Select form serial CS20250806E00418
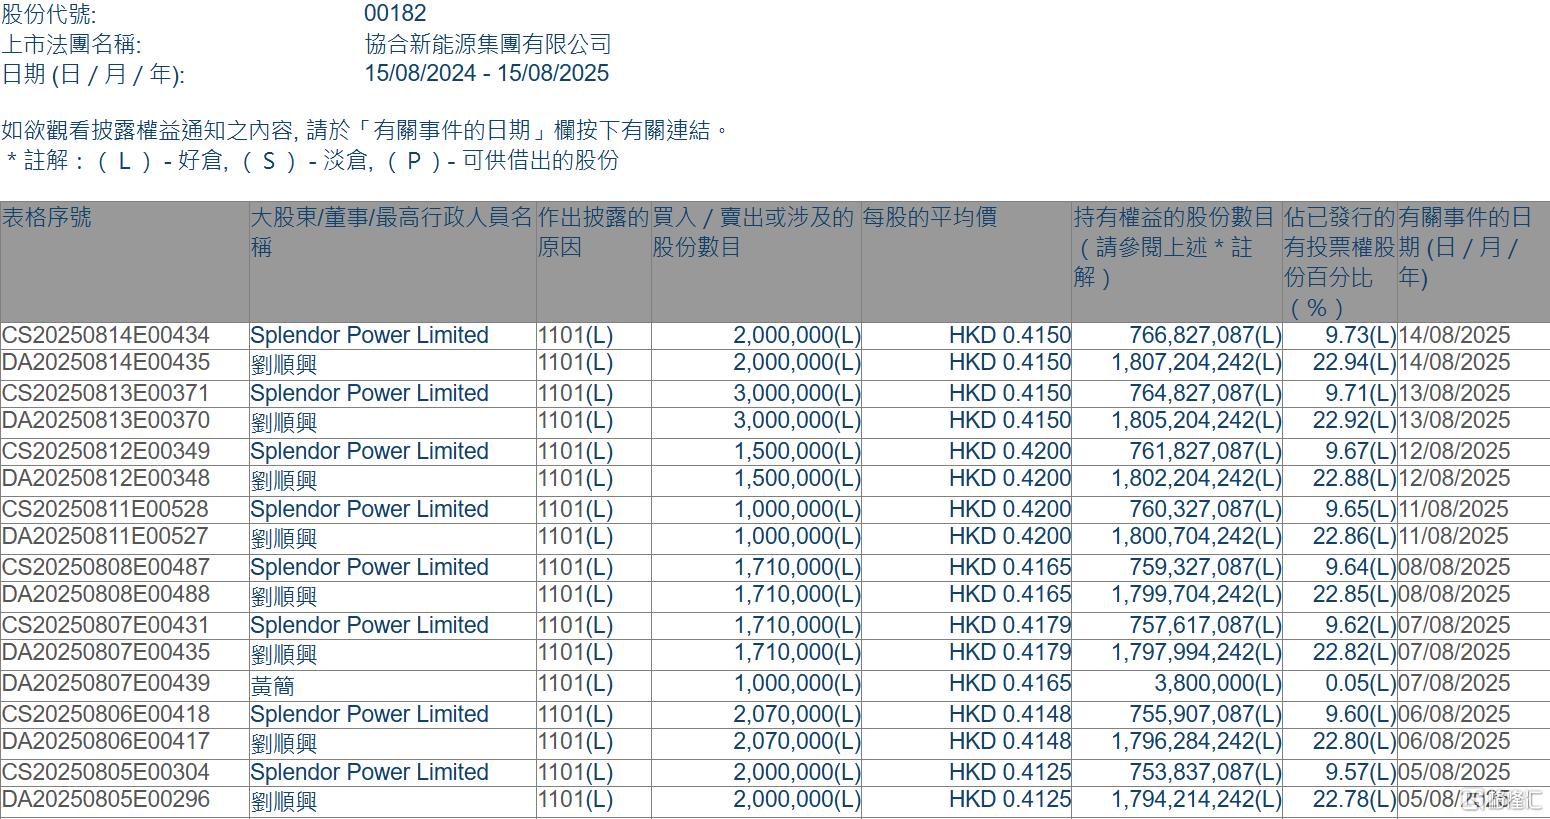Image resolution: width=1550 pixels, height=819 pixels. (106, 714)
